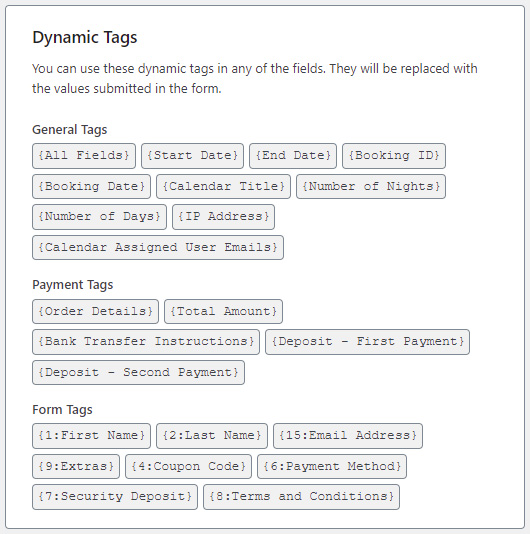530x534 pixels.
Task: Click the {6:Payment Method} tag
Action: coord(332,467)
